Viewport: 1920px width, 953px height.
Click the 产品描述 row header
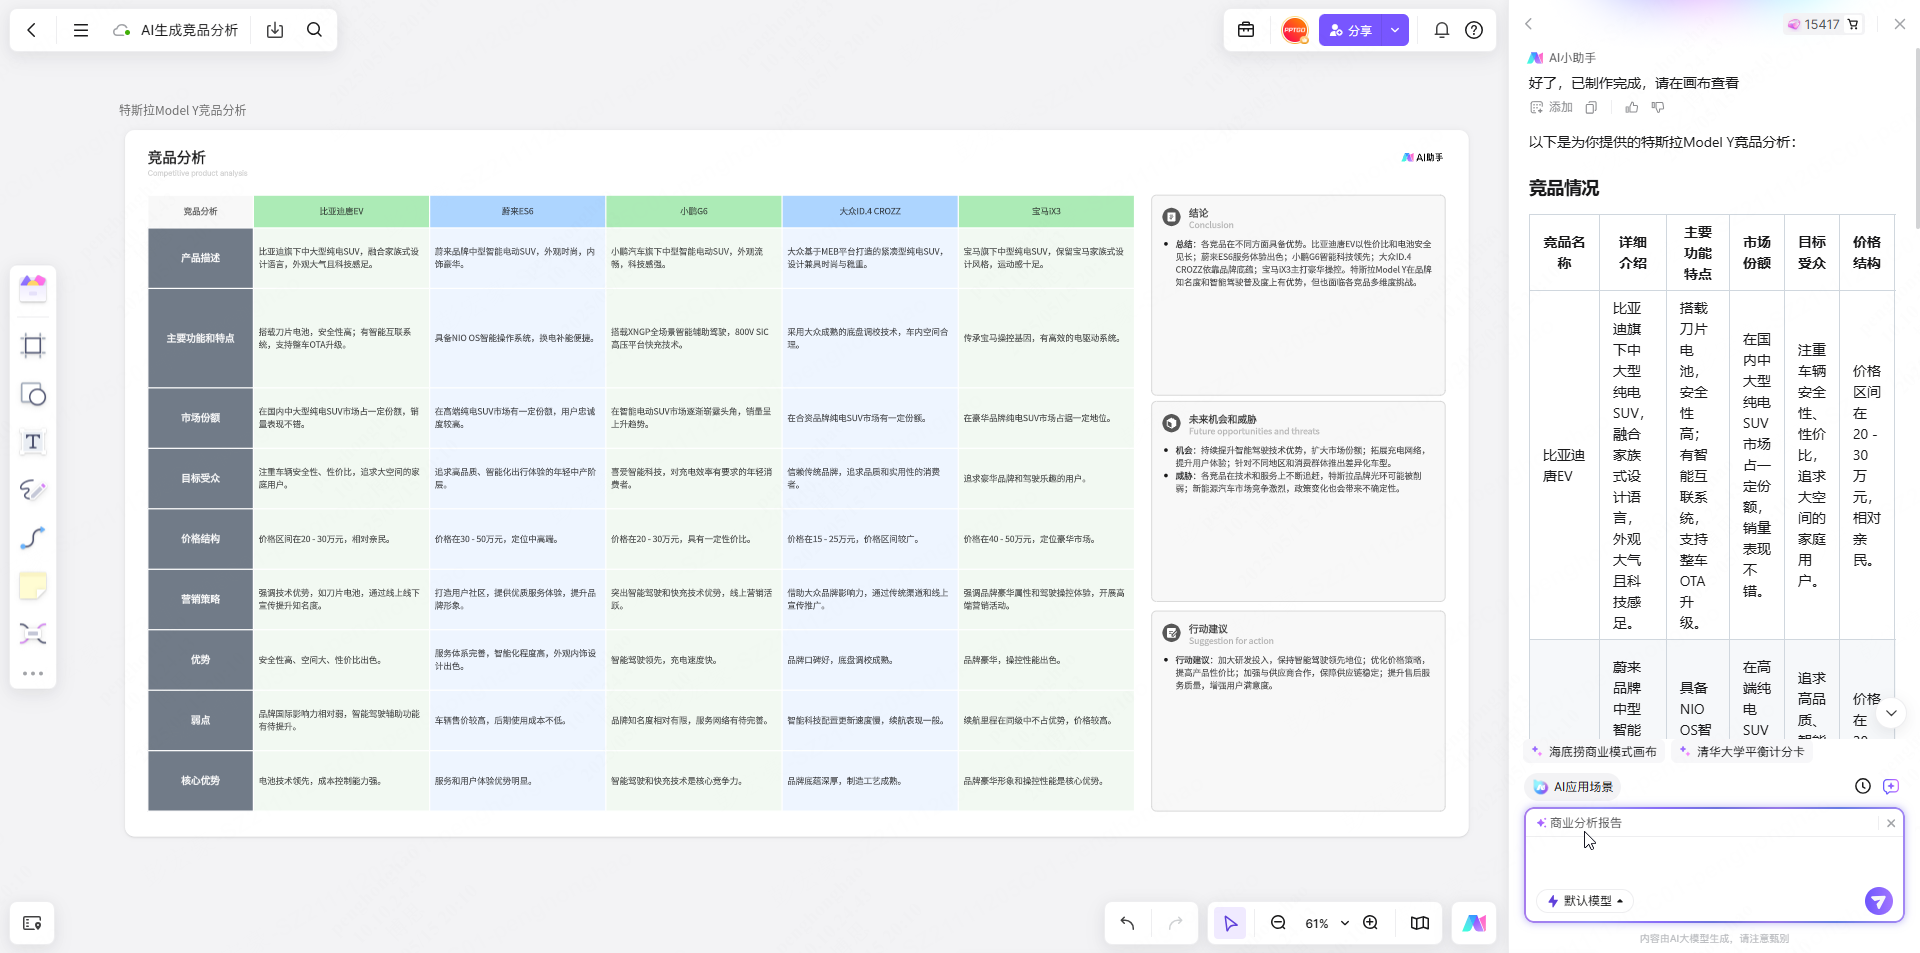pyautogui.click(x=200, y=258)
